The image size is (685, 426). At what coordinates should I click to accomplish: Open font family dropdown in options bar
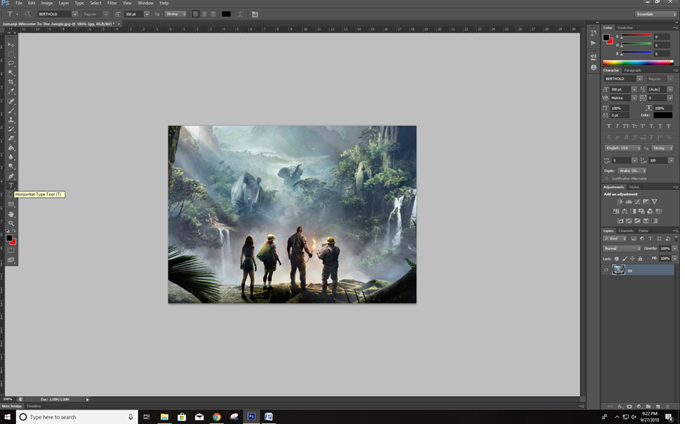(x=75, y=14)
